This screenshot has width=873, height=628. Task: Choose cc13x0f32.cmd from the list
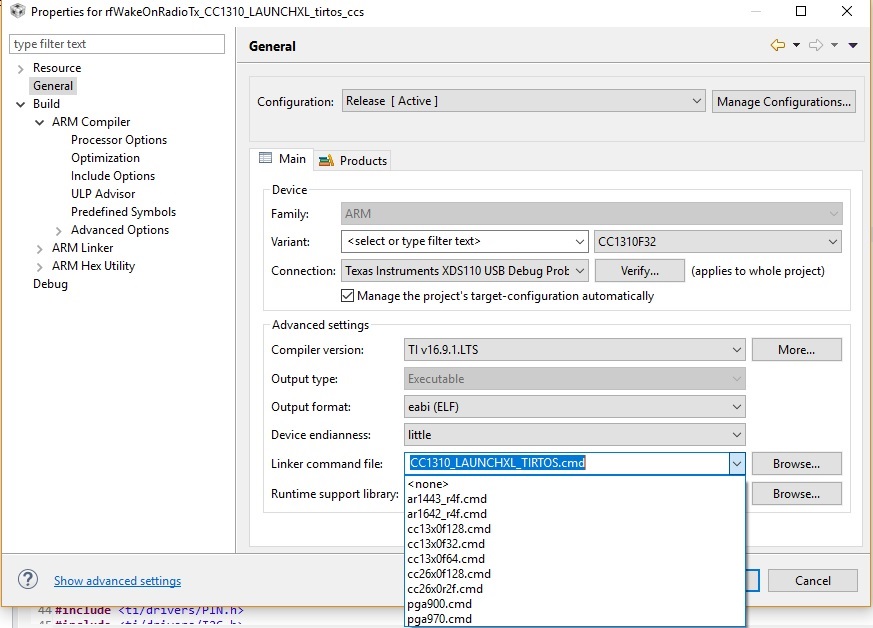coord(575,544)
